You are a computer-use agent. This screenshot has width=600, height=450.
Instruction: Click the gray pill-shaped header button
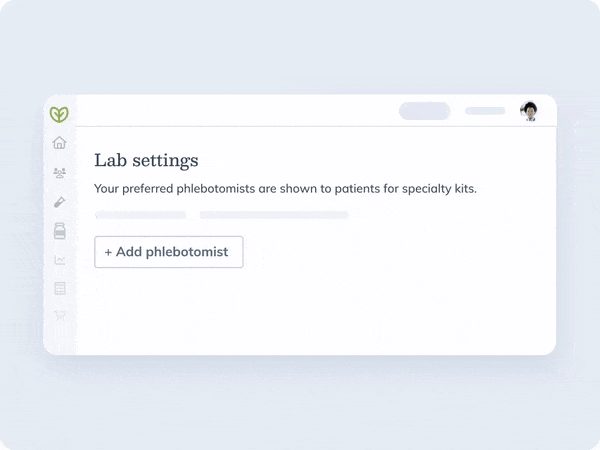[424, 111]
